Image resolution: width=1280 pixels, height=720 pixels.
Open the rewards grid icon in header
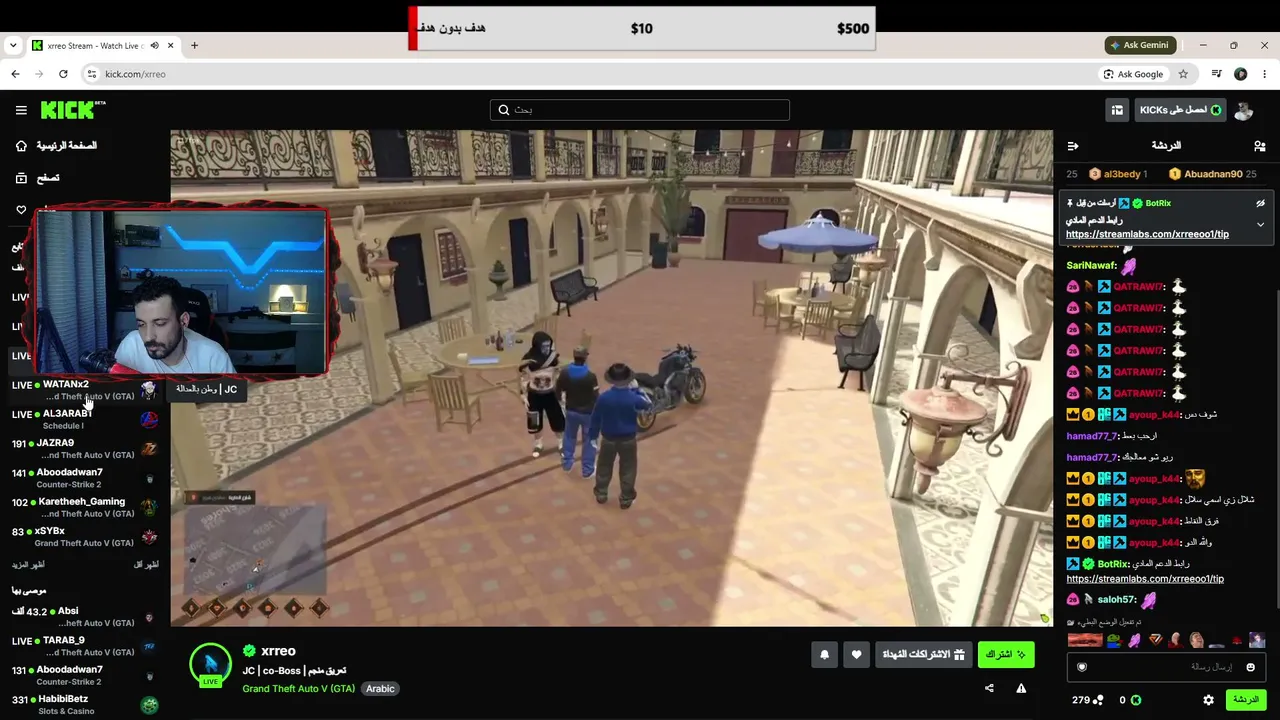coord(1117,110)
